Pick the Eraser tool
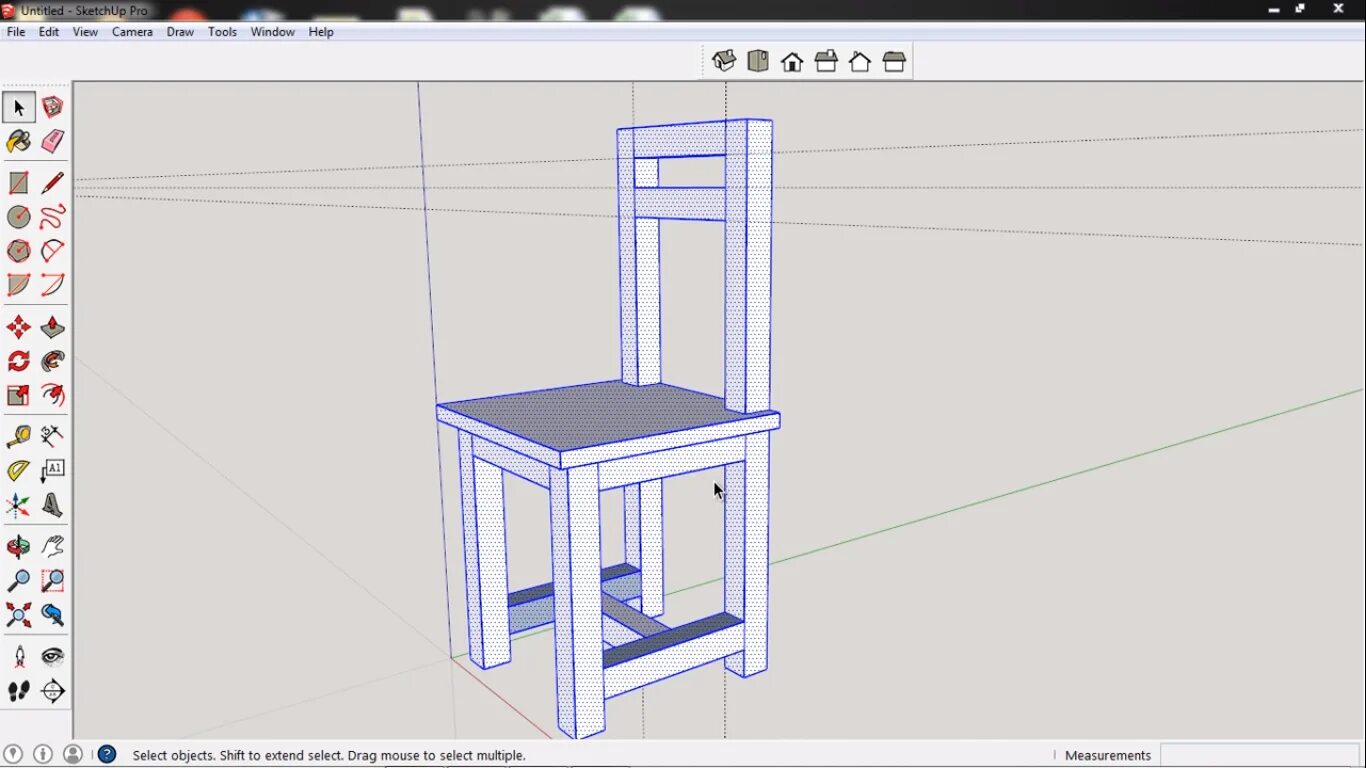 tap(53, 141)
